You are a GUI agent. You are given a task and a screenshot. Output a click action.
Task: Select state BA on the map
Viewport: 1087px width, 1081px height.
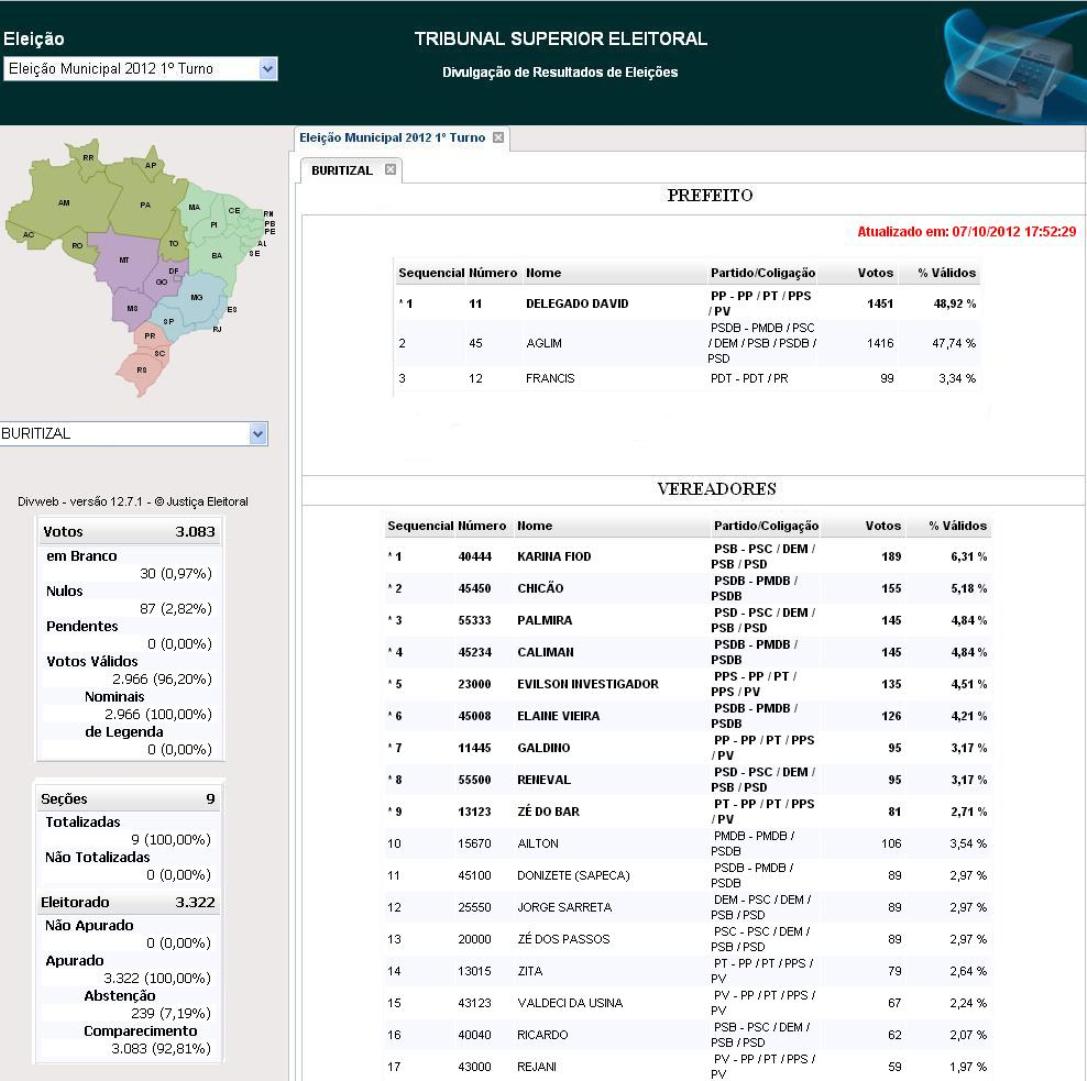pos(216,255)
